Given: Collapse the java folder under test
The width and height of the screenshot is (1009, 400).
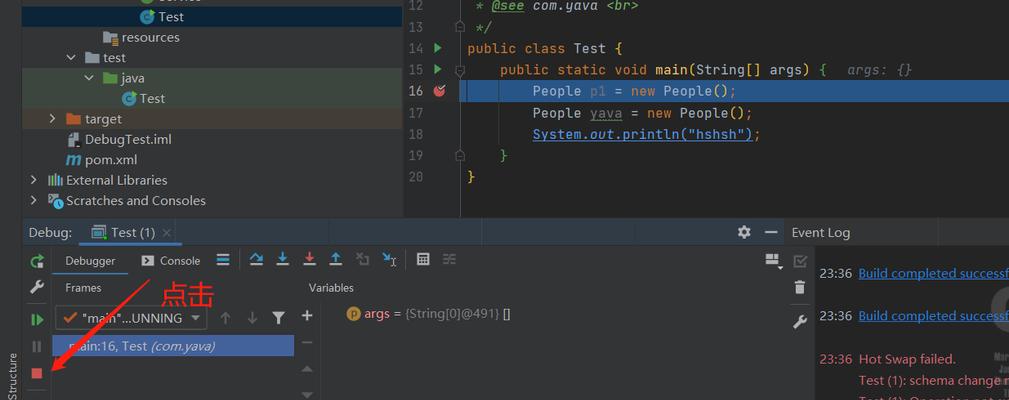Looking at the screenshot, I should pos(89,78).
